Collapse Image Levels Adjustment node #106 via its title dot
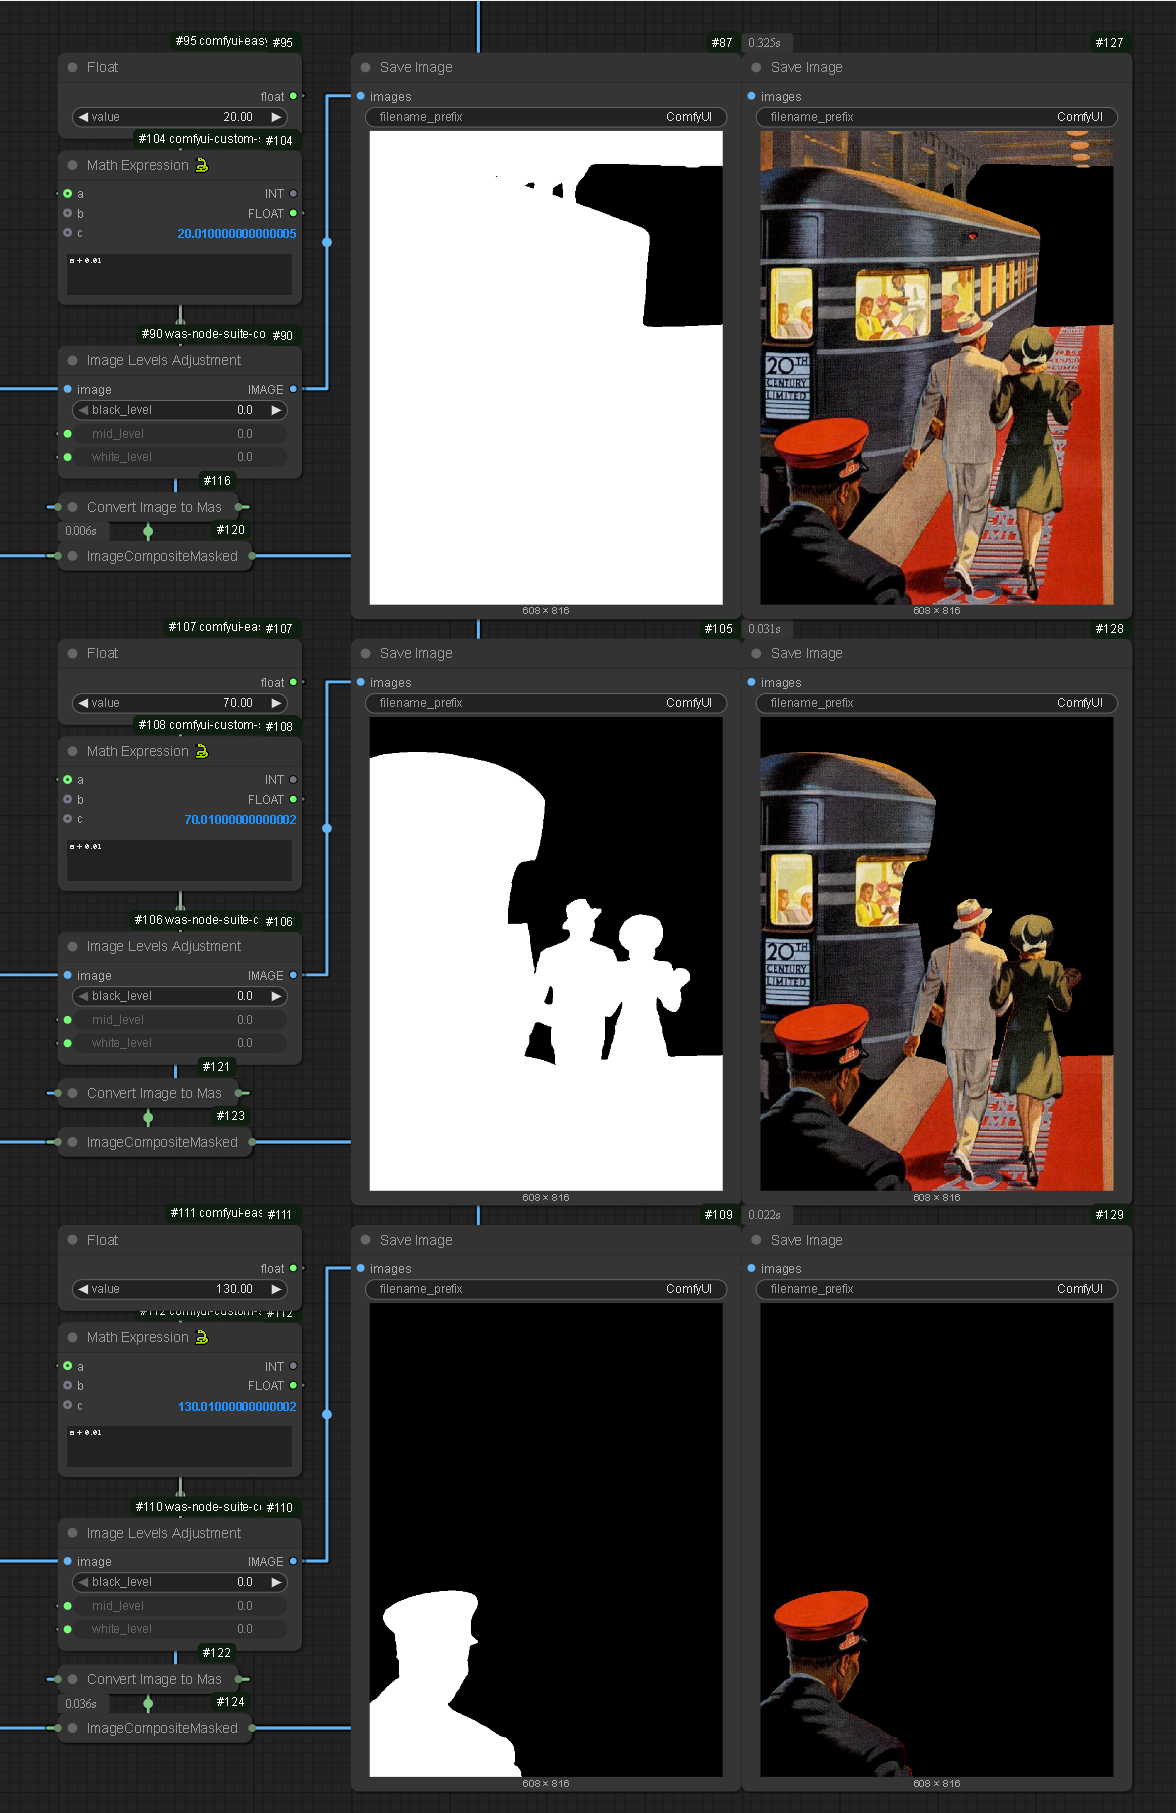1176x1813 pixels. click(73, 946)
